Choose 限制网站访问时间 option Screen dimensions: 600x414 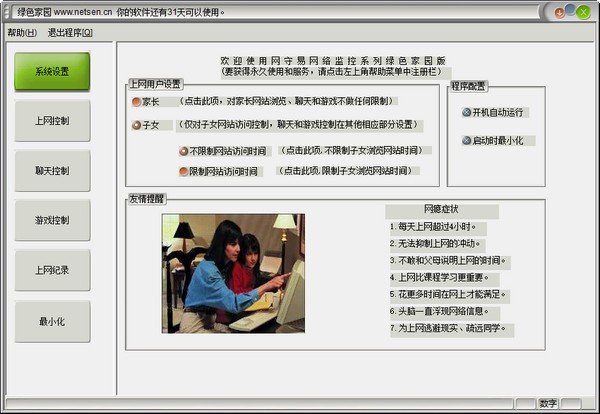tap(184, 171)
